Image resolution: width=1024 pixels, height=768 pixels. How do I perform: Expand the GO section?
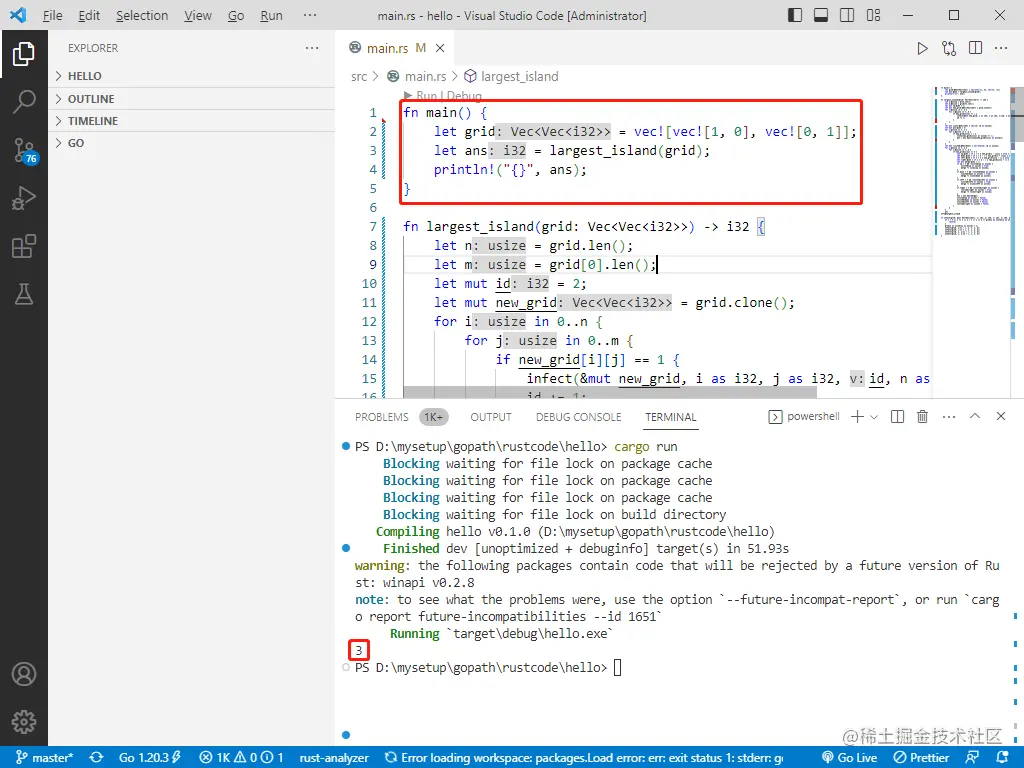(x=191, y=143)
